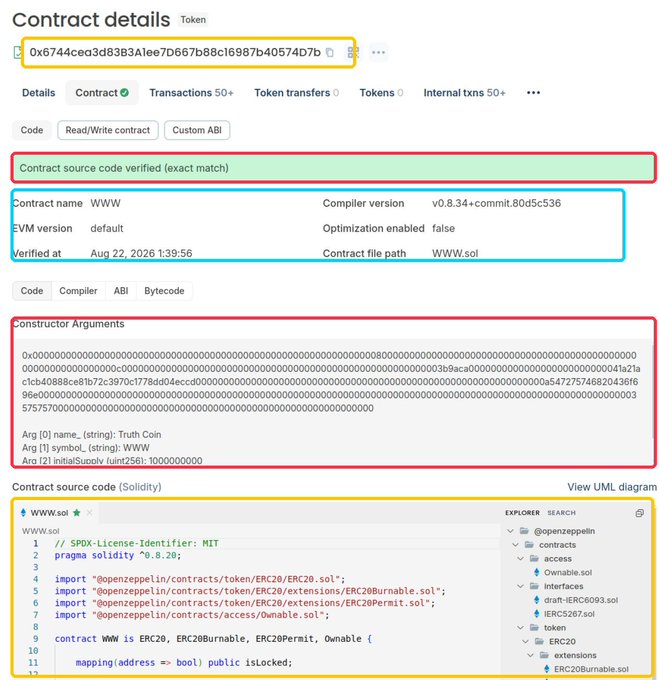This screenshot has height=680, width=659.
Task: Show QR code for contract address
Action: tap(353, 52)
